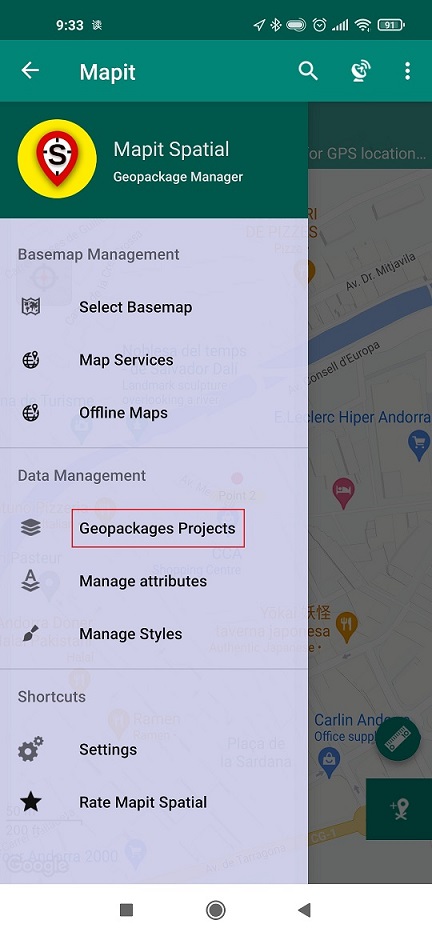Tap Android home circle button
Image resolution: width=432 pixels, height=936 pixels.
point(215,910)
